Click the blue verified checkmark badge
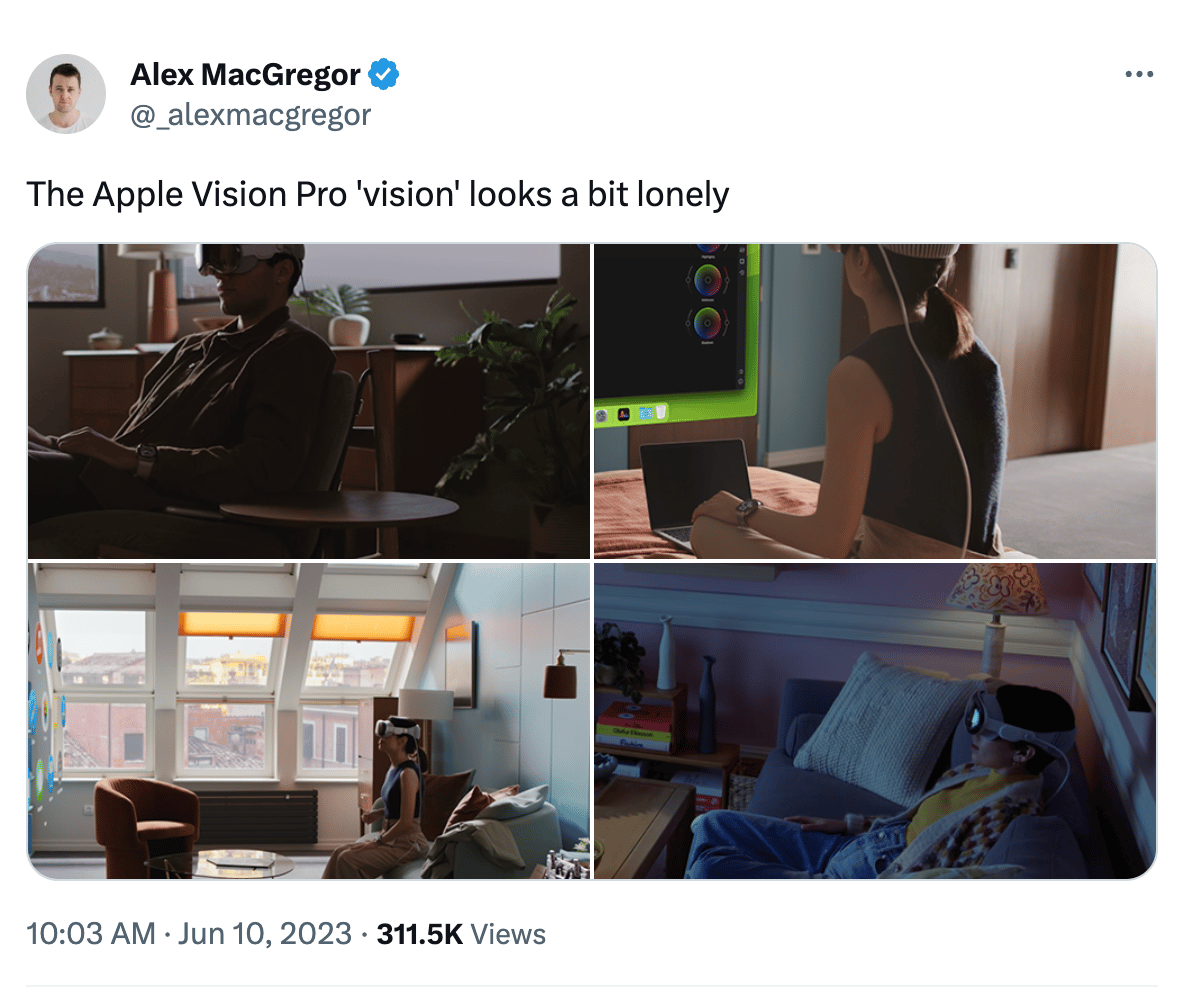 [x=383, y=74]
